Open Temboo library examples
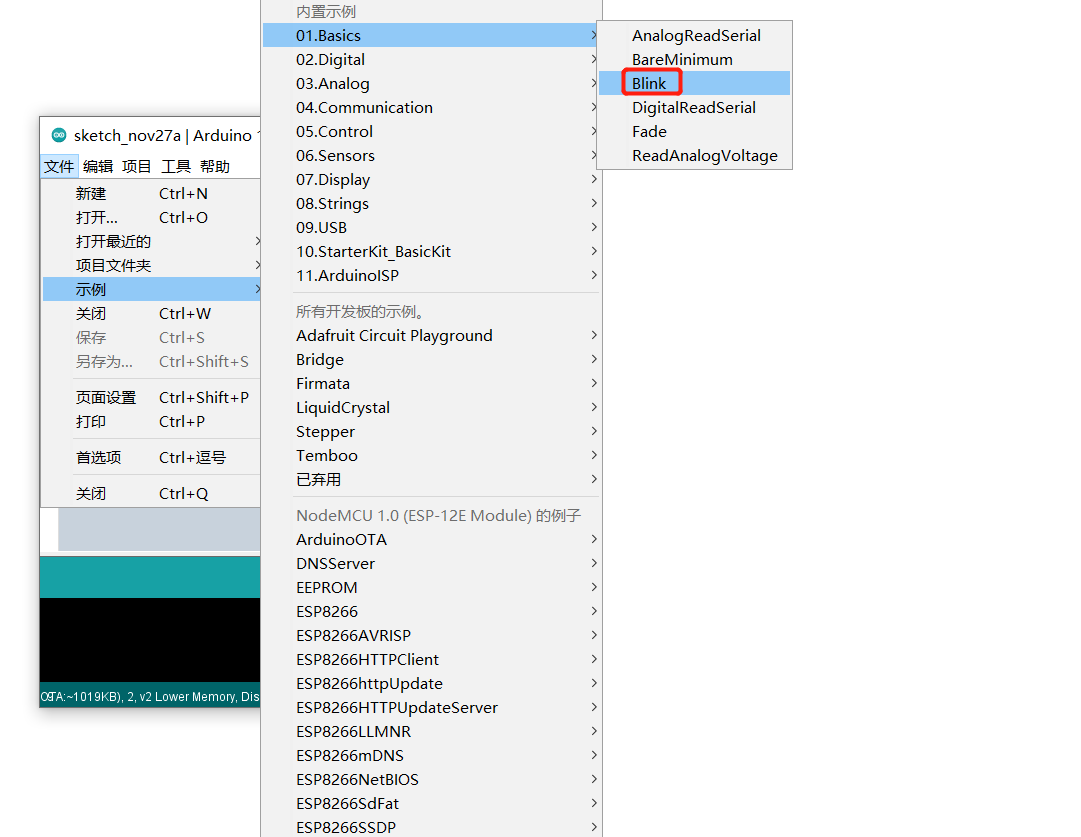Viewport: 1081px width, 837px height. tap(430, 456)
